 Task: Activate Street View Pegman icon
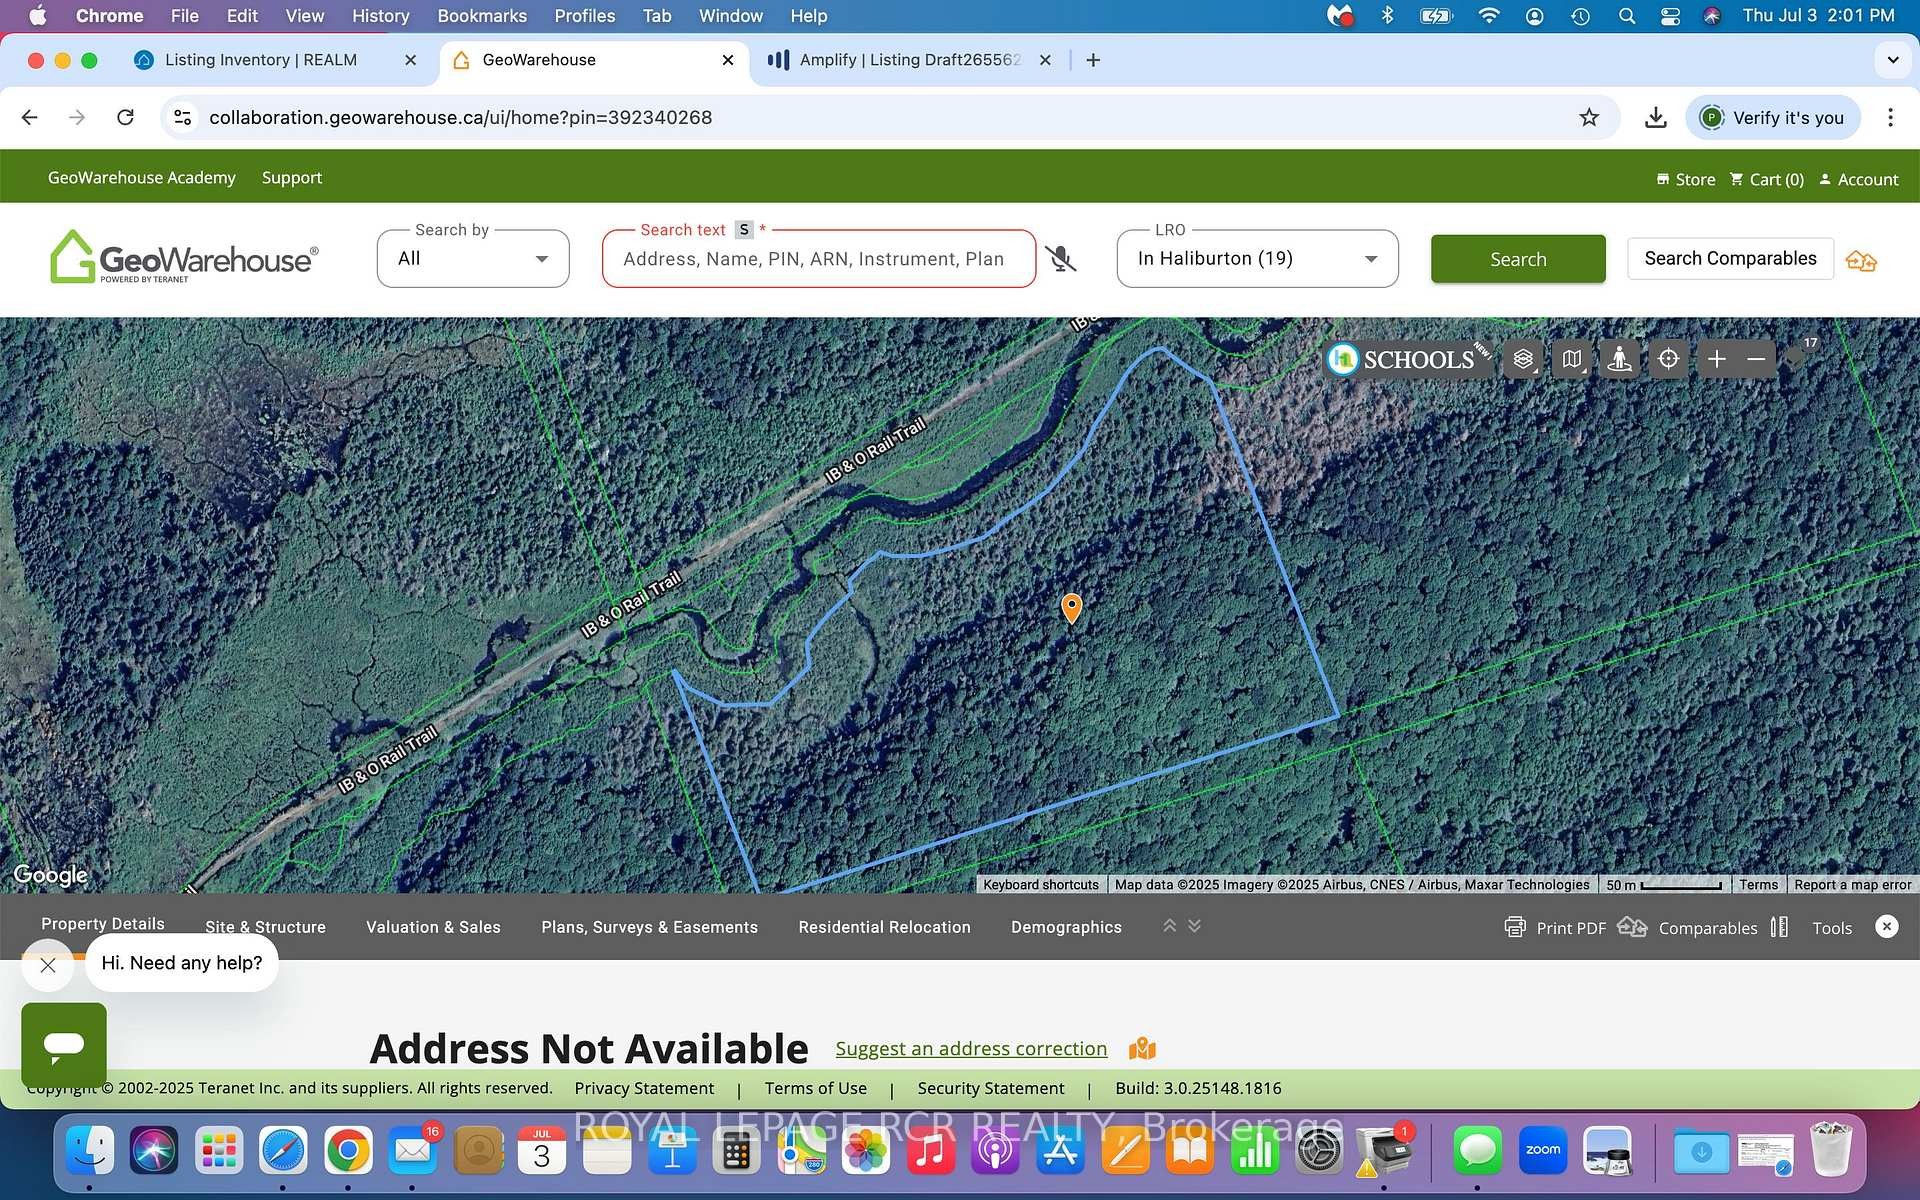1620,358
